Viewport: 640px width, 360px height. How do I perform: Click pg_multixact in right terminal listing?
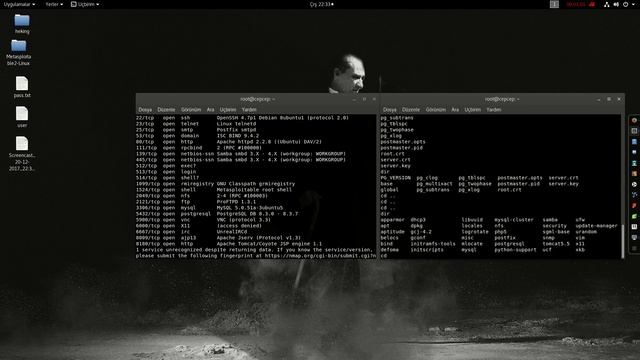434,184
